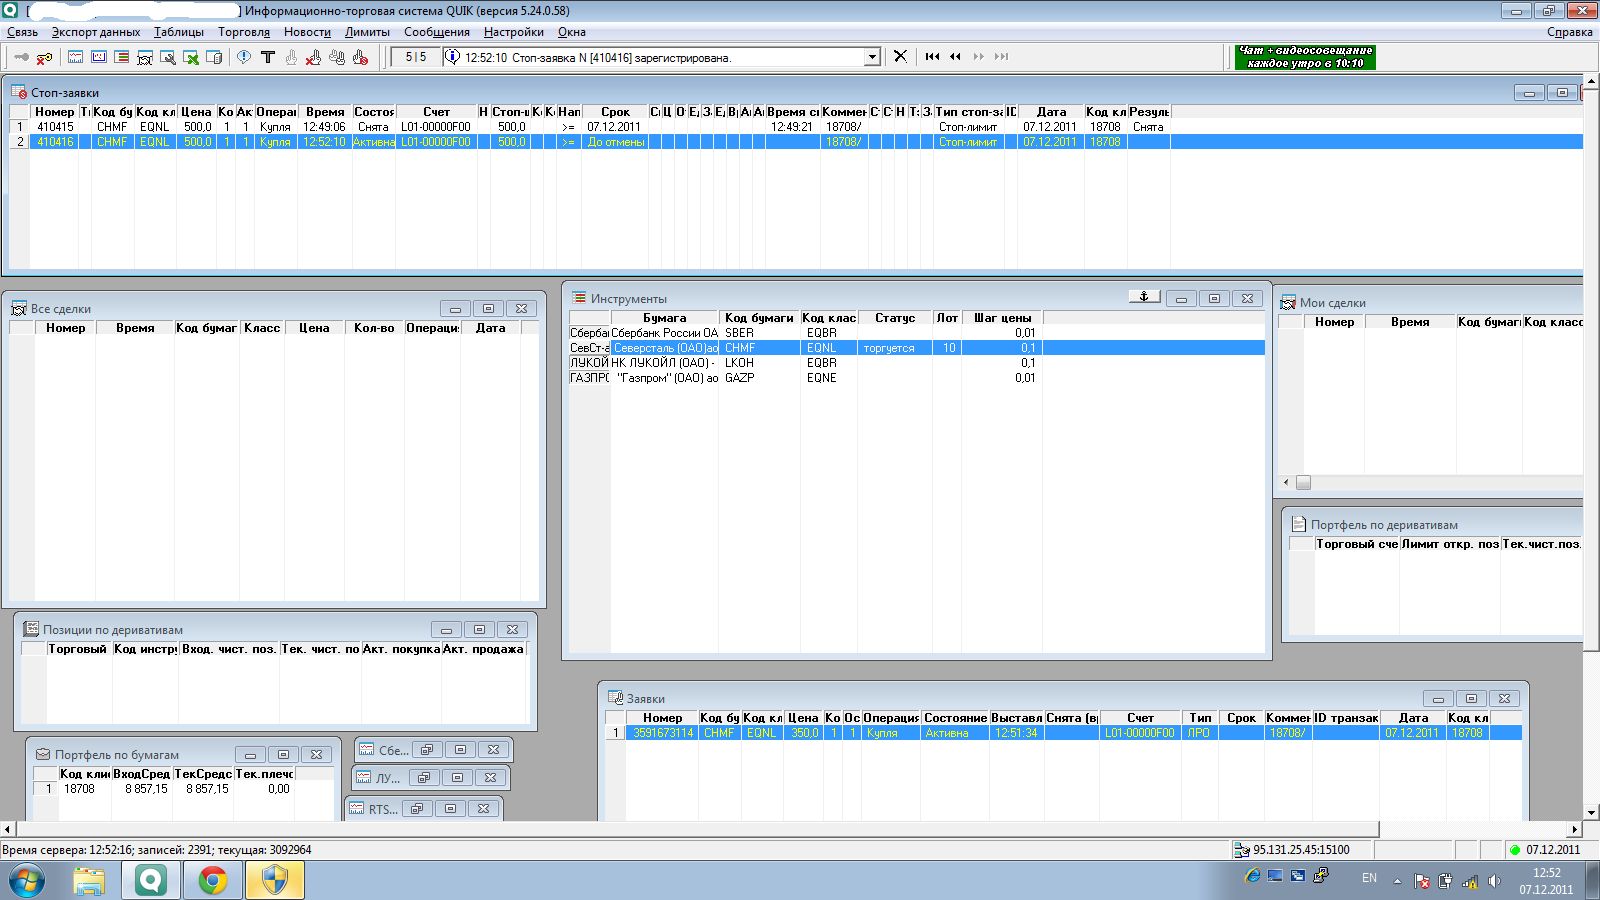Open the Торговля menu

(x=244, y=32)
